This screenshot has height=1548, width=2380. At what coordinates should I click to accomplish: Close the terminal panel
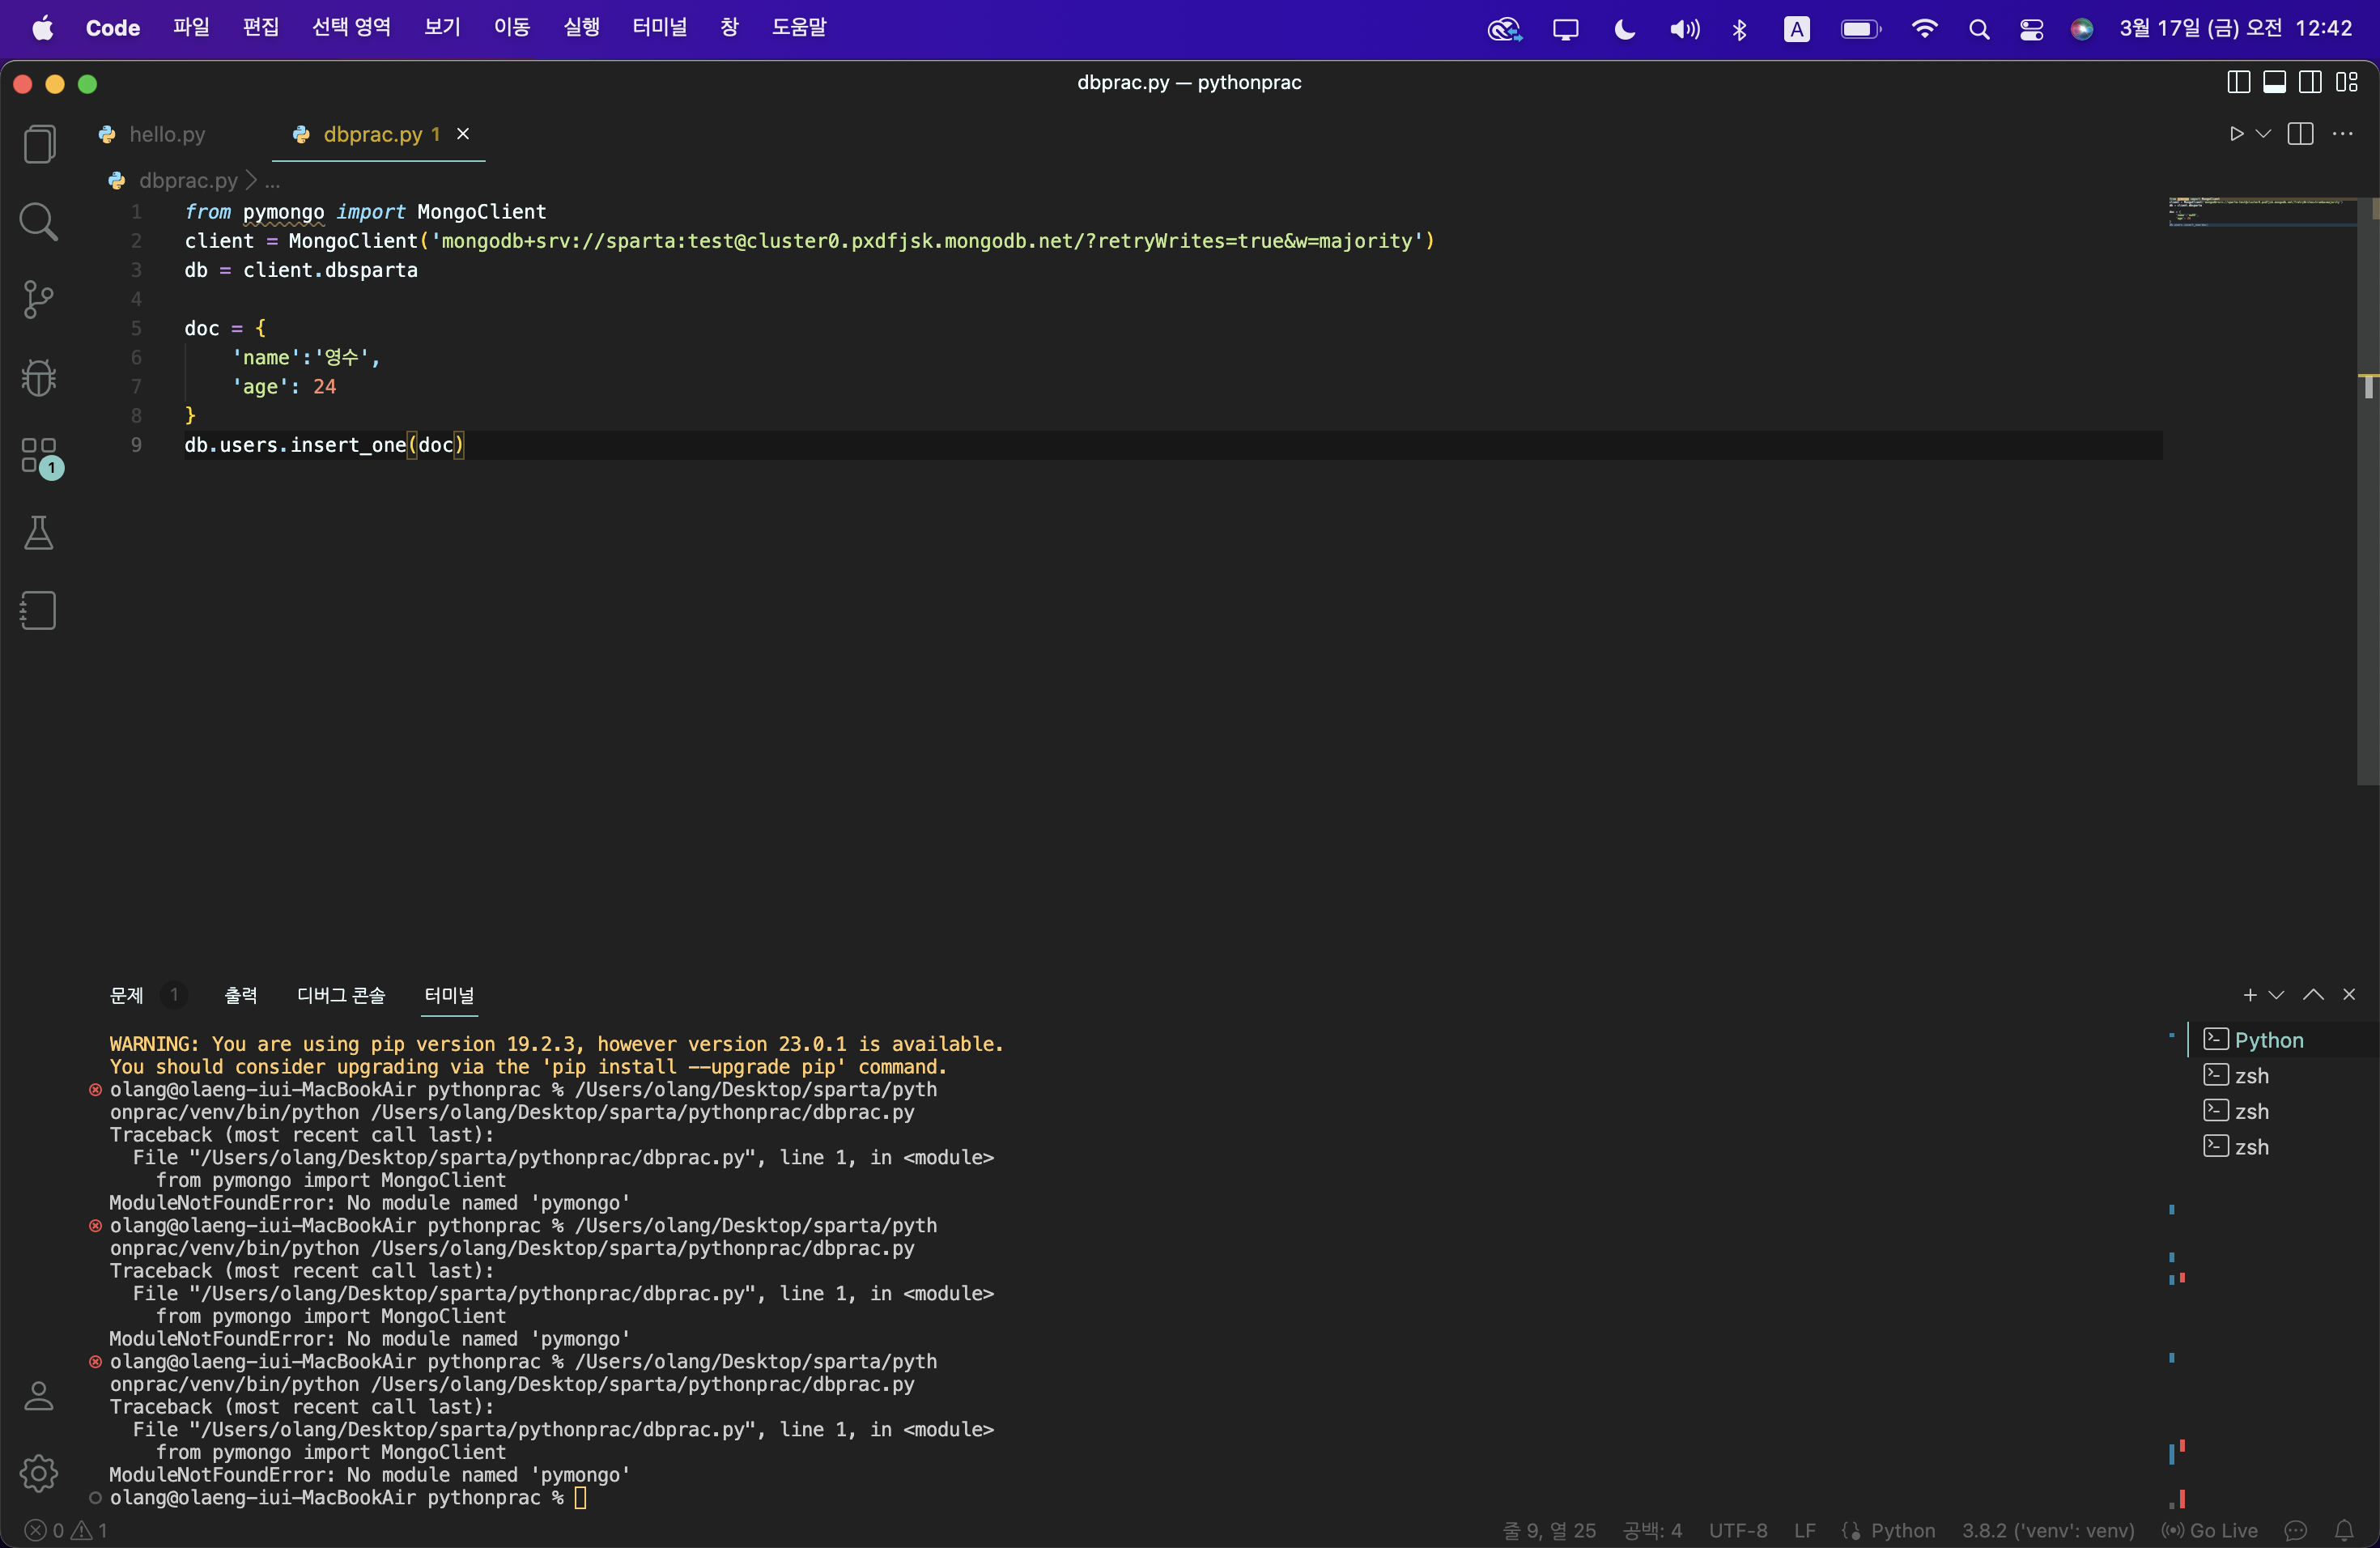click(x=2349, y=995)
